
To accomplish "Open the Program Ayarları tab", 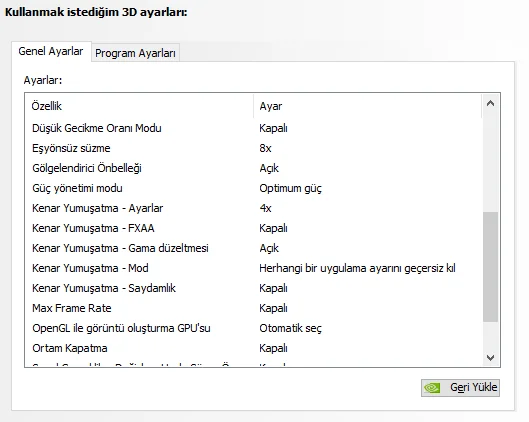I will click(135, 53).
